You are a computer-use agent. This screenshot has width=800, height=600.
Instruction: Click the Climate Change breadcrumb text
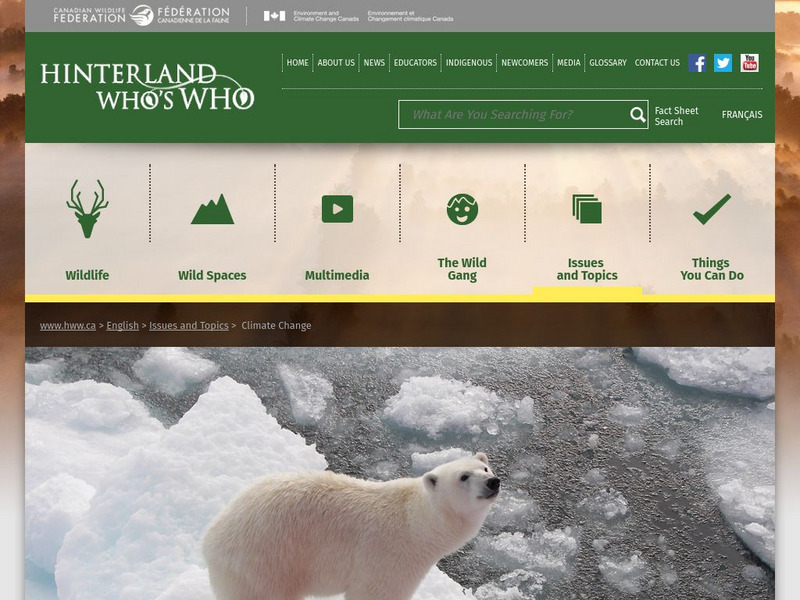point(276,326)
